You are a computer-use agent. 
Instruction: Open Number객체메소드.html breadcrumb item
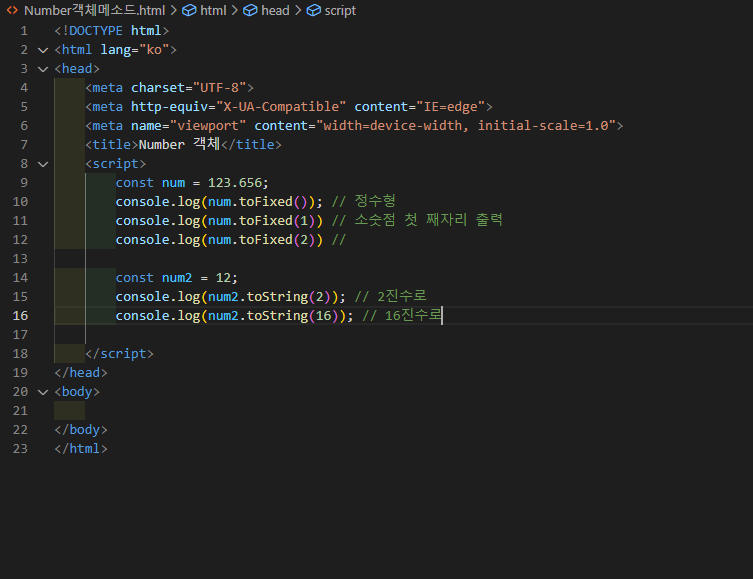pos(95,10)
